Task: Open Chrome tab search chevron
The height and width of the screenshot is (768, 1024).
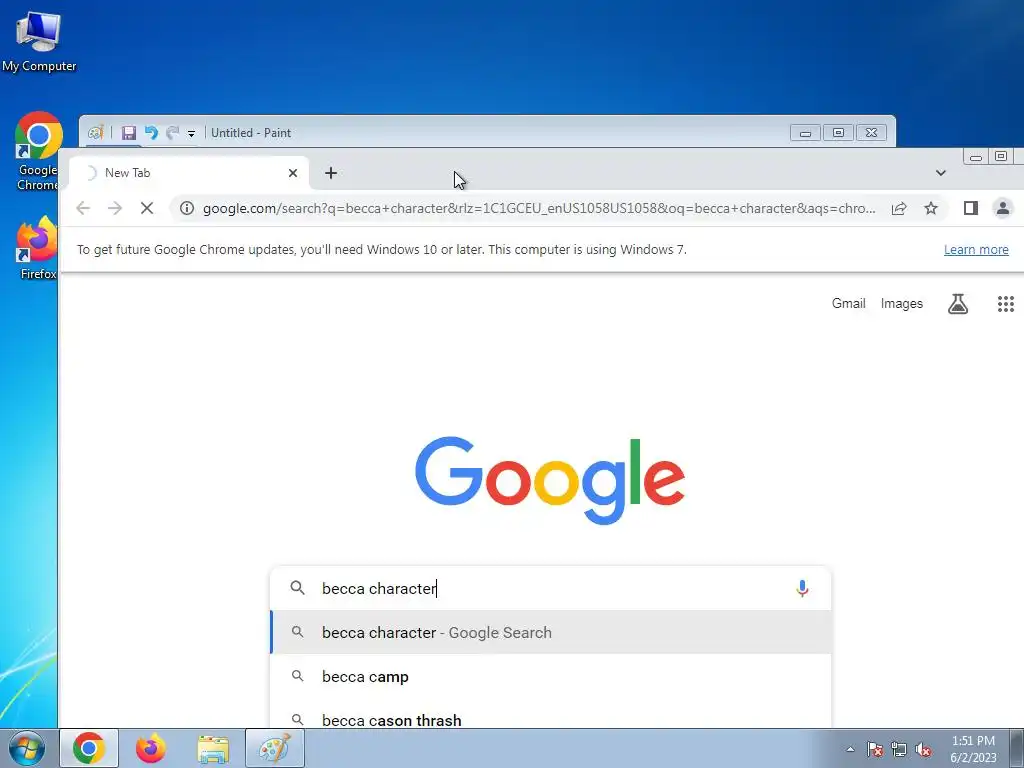Action: point(940,173)
